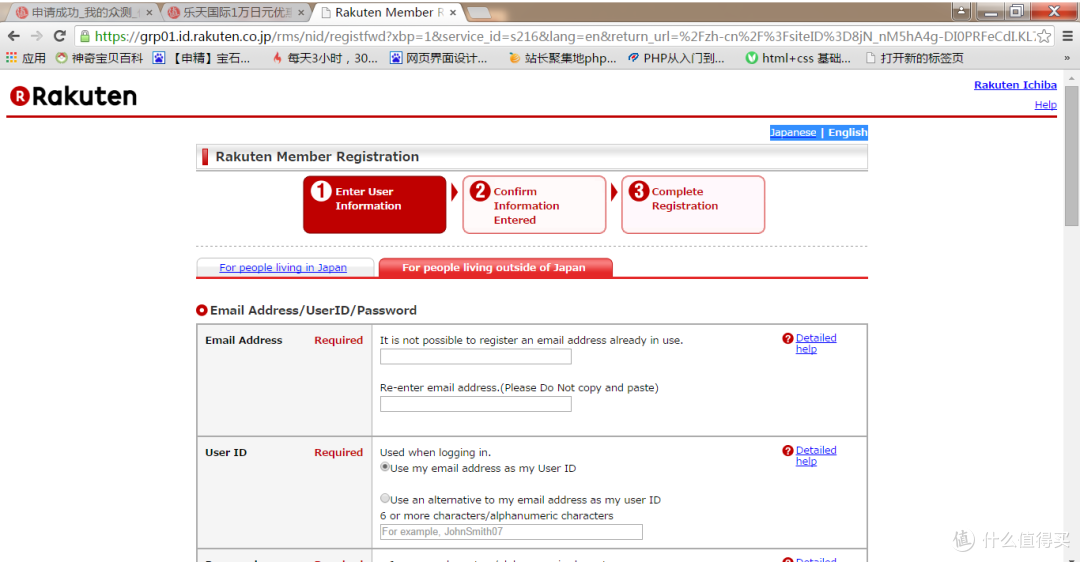Open 打开新的标签页 bookmark
1080x562 pixels.
(x=914, y=58)
